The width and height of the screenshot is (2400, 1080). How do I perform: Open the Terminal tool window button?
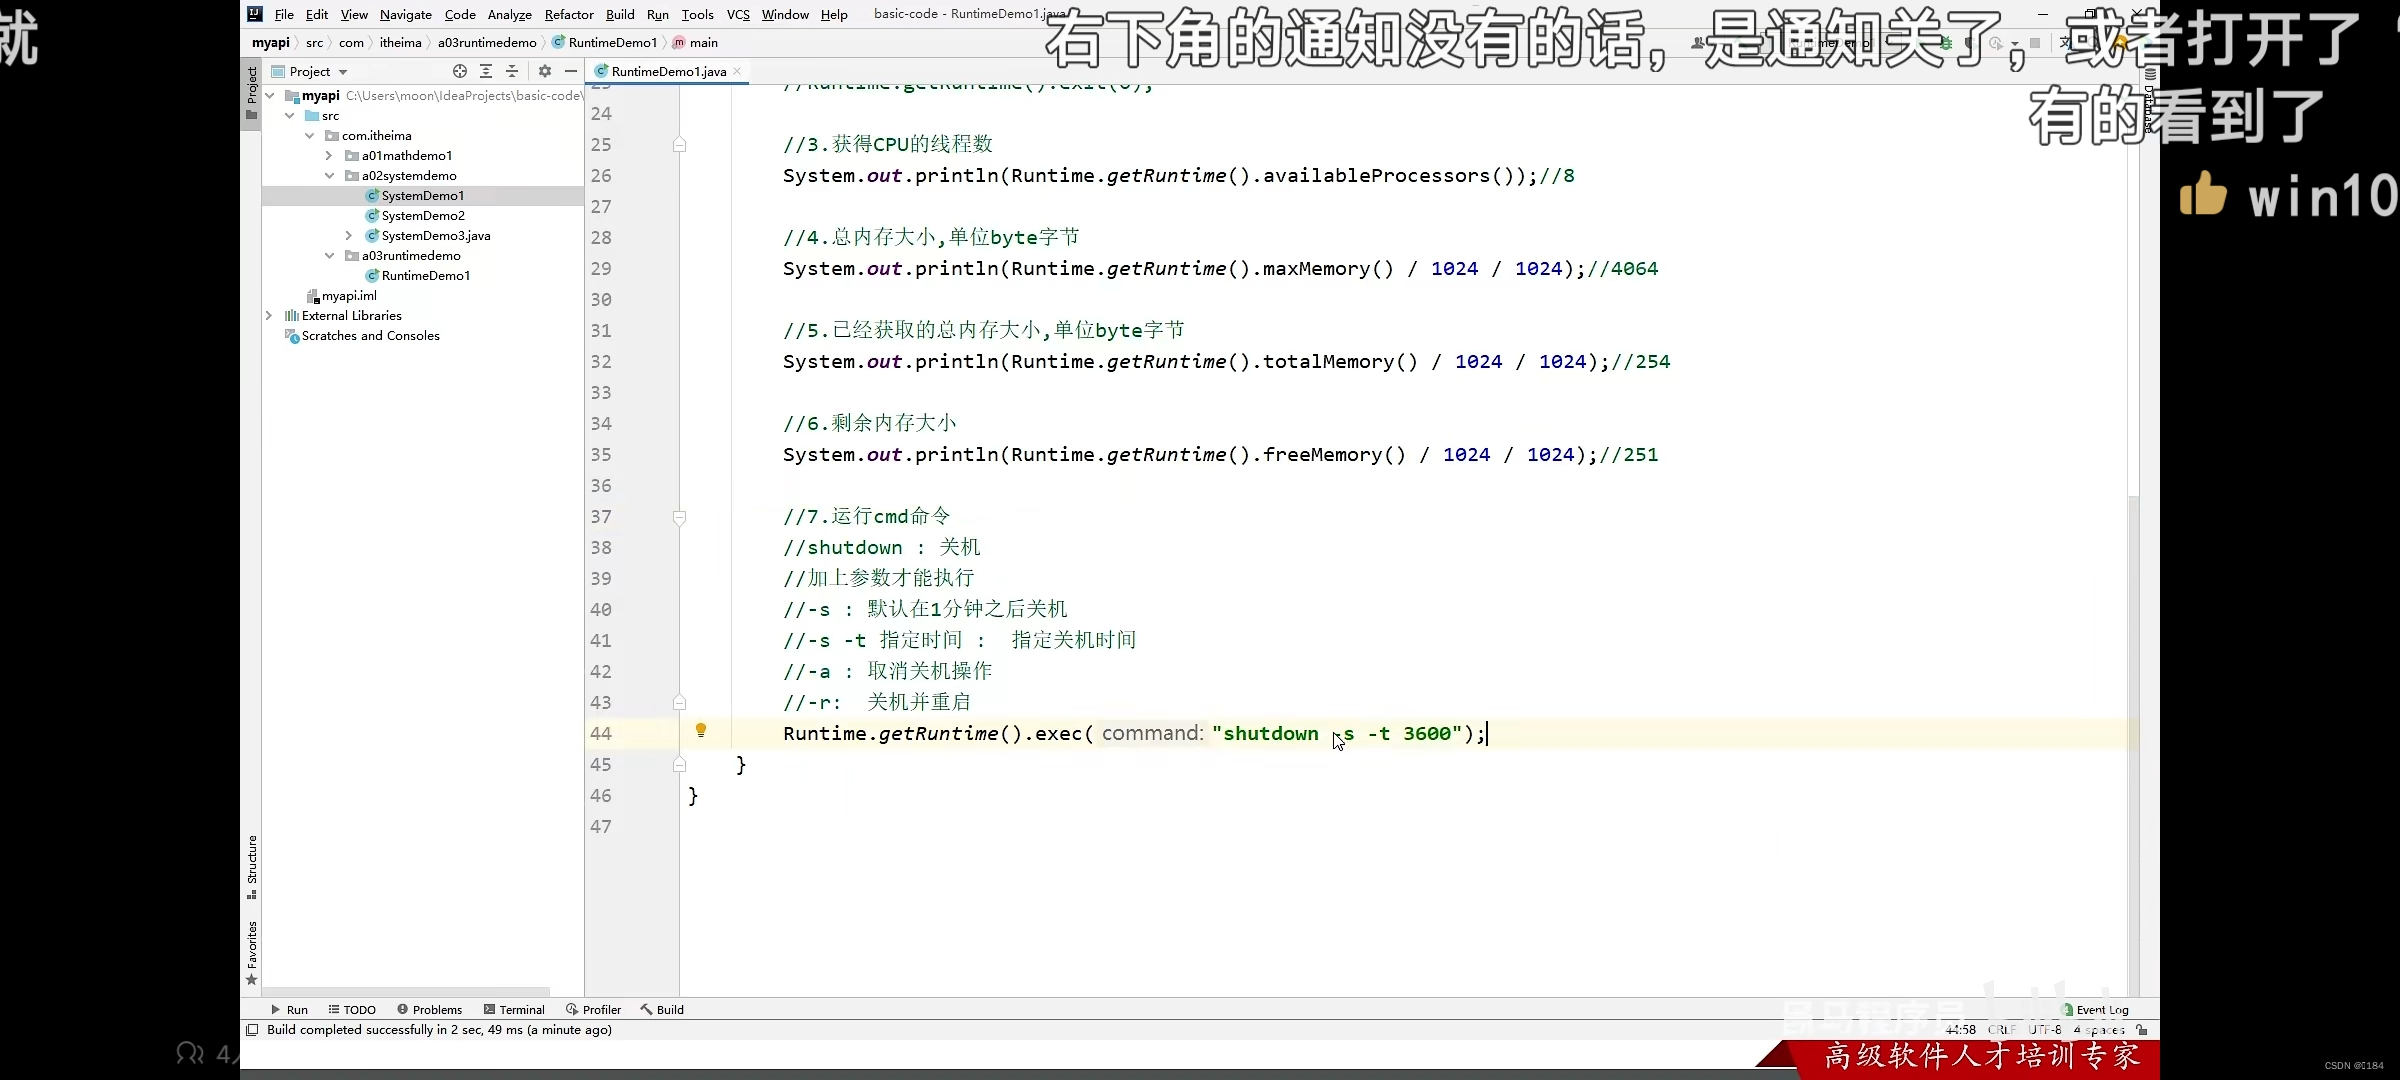(x=514, y=1010)
